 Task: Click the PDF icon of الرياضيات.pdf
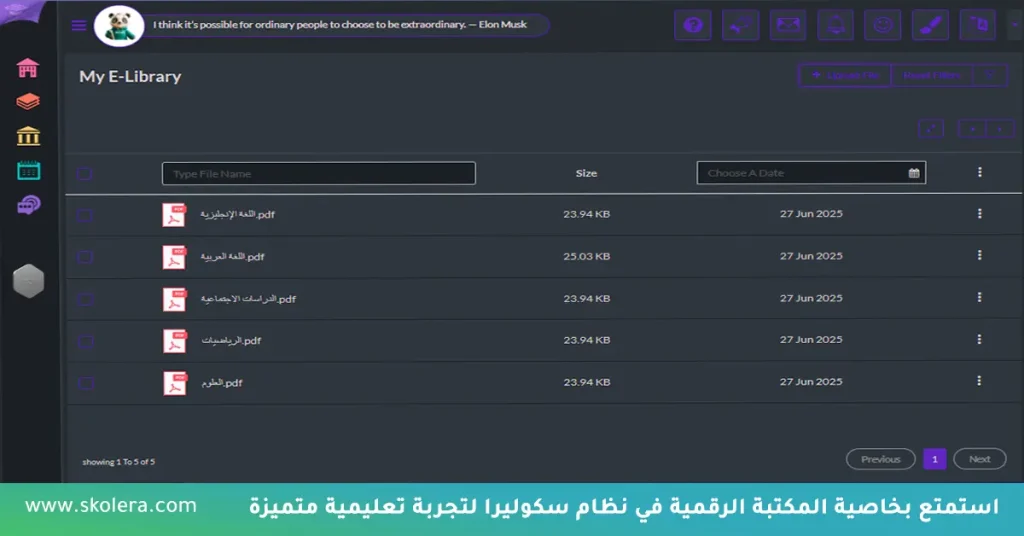174,341
